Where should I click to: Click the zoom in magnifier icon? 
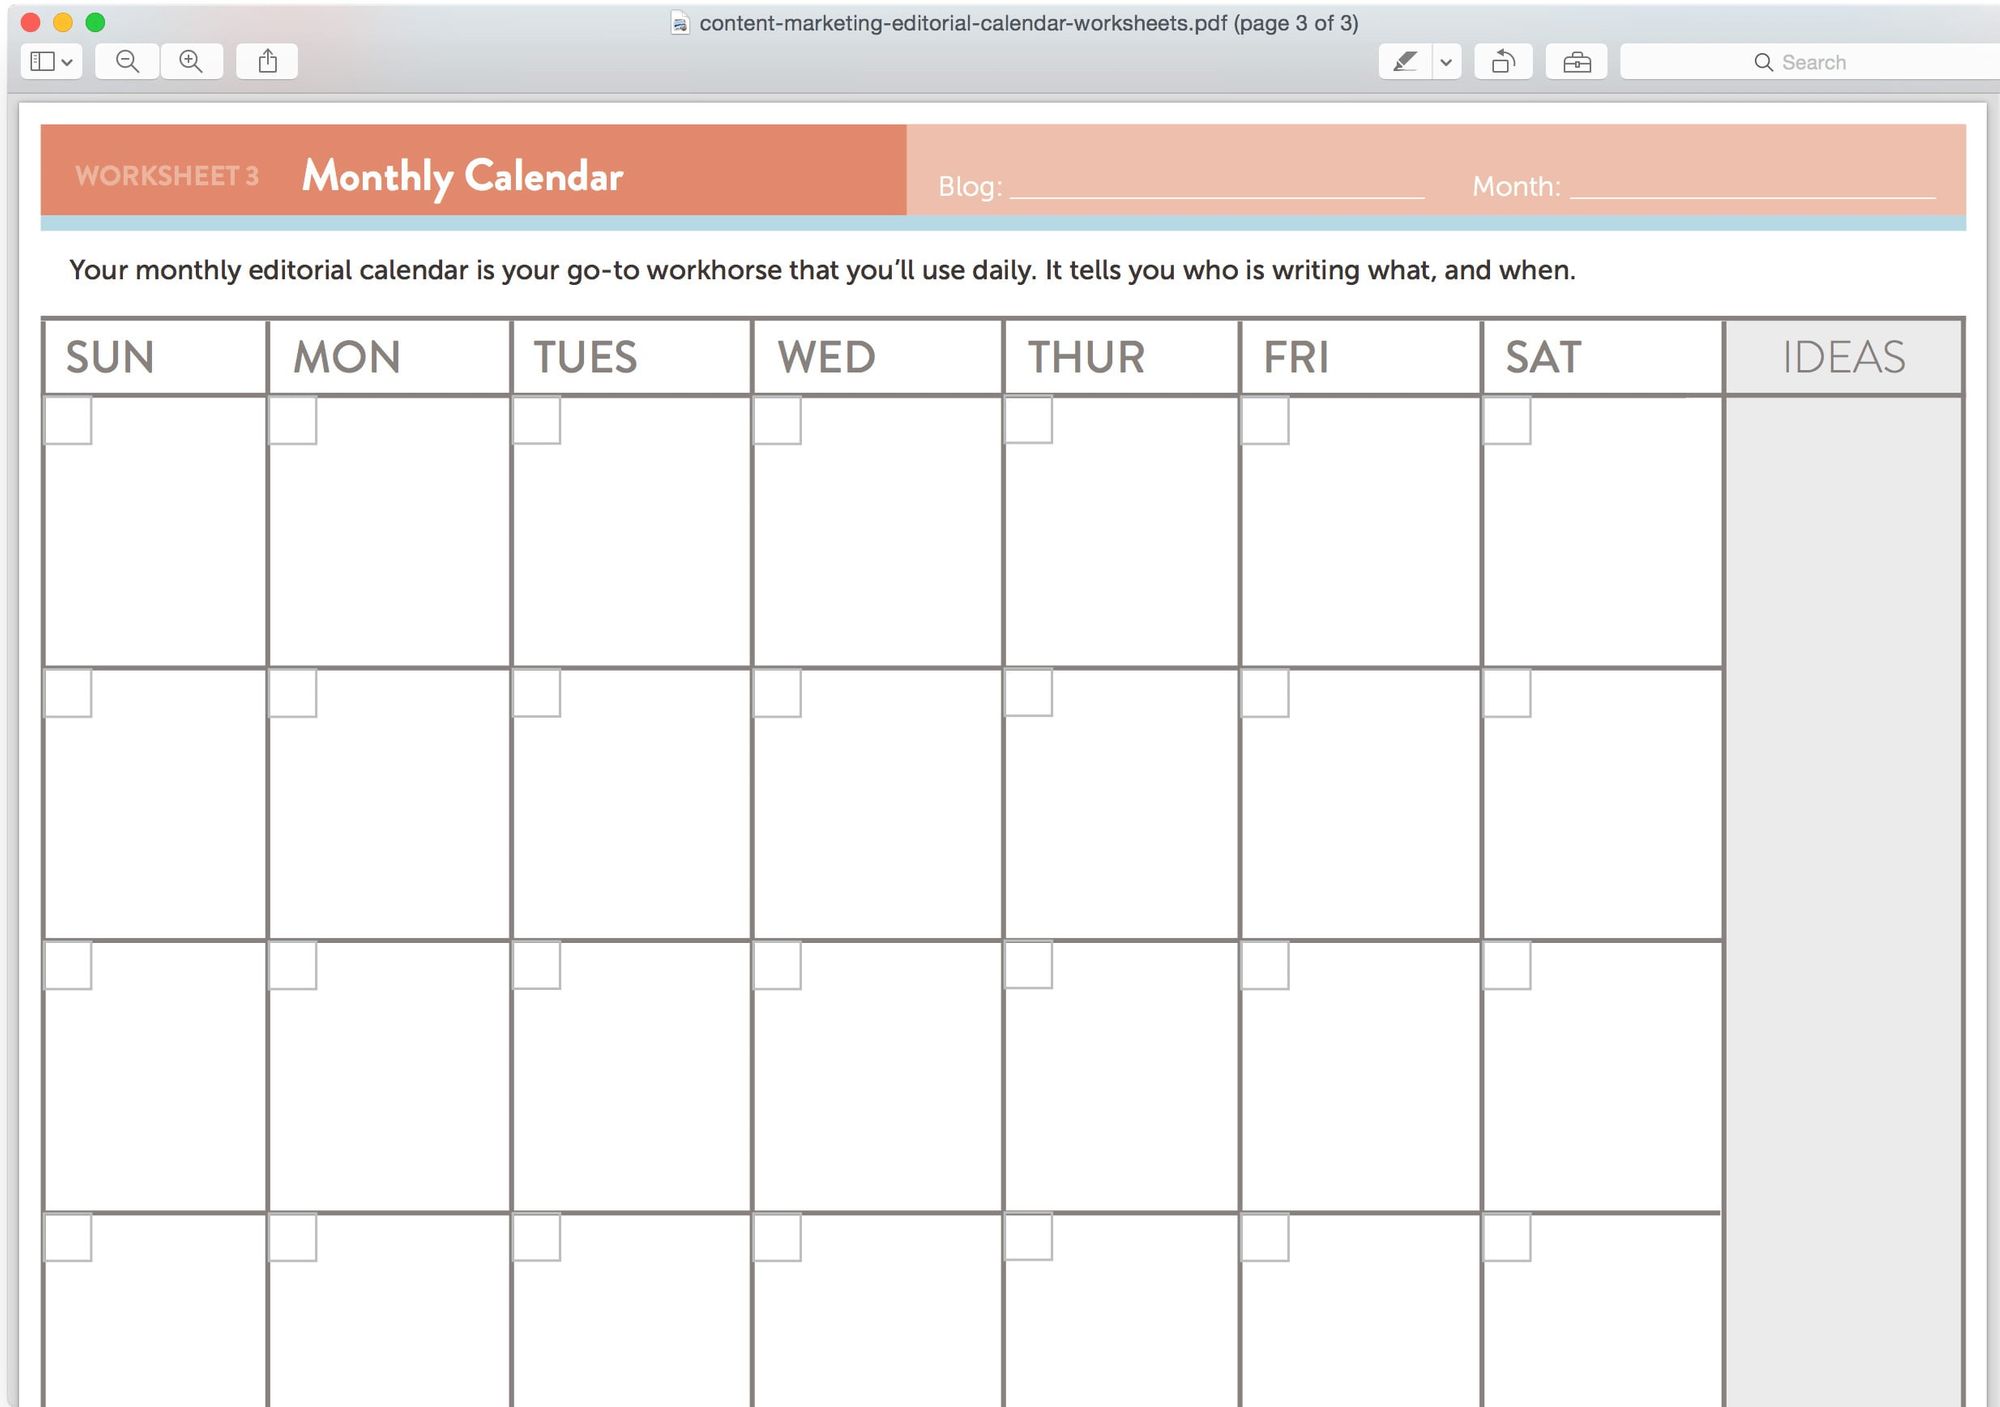coord(189,61)
